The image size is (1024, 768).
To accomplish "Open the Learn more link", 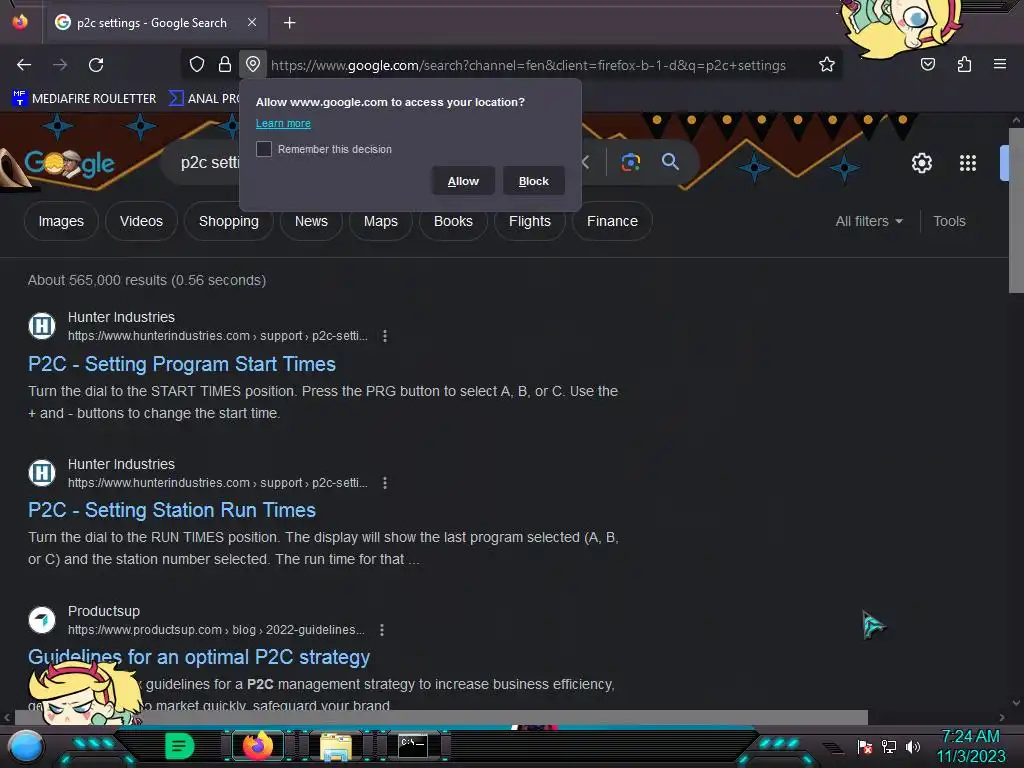I will 283,123.
